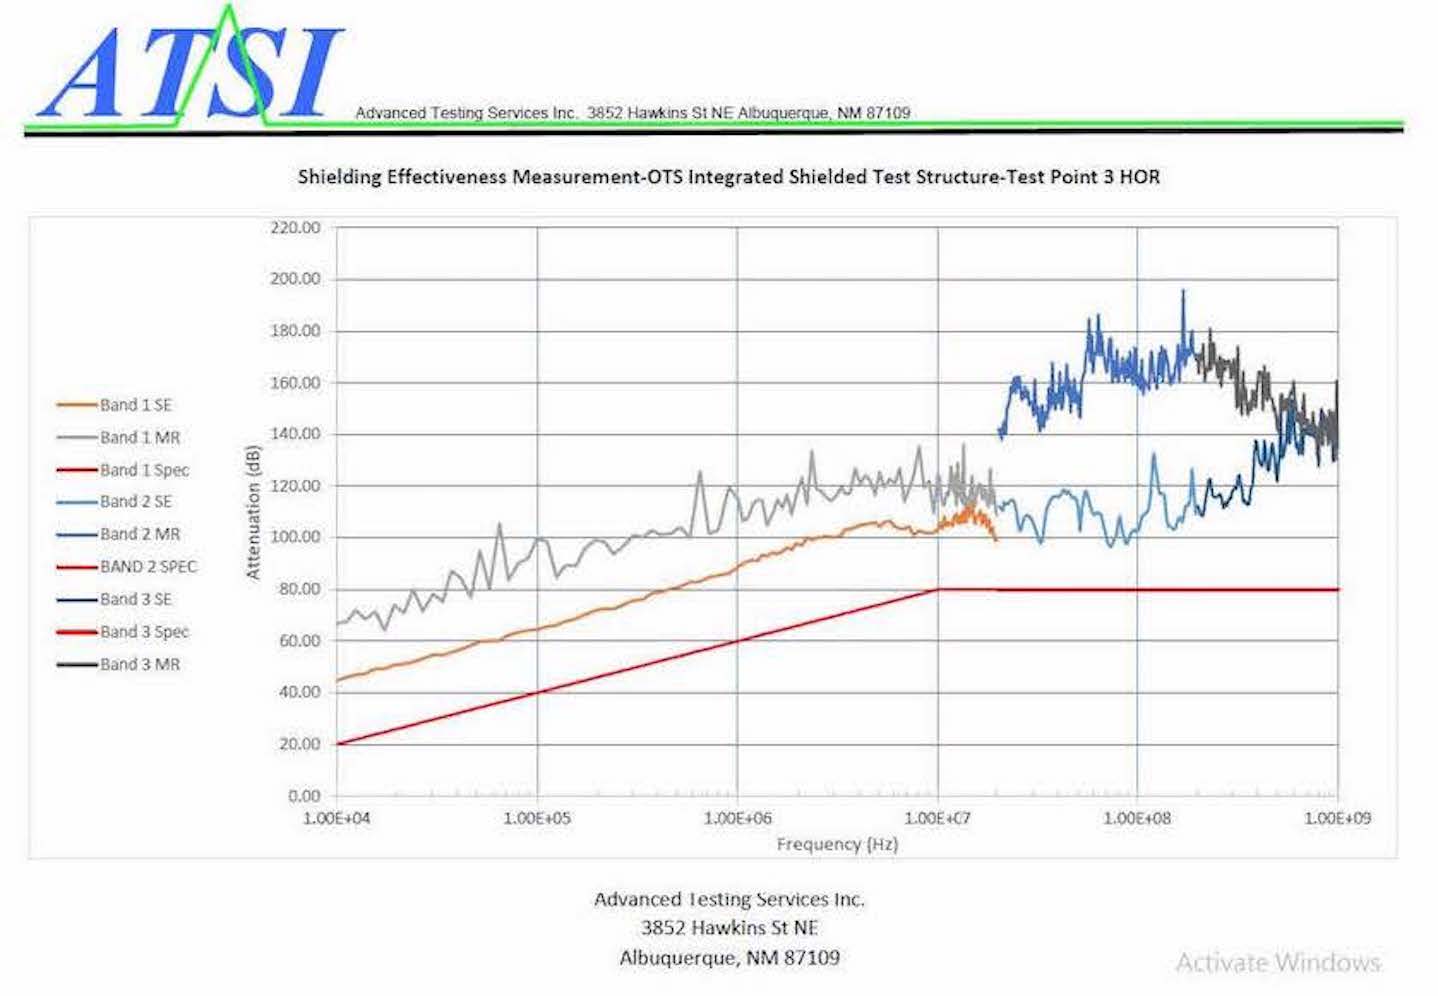Click the gray Band 1 MR legend swatch
This screenshot has height=996, width=1438.
(x=77, y=437)
